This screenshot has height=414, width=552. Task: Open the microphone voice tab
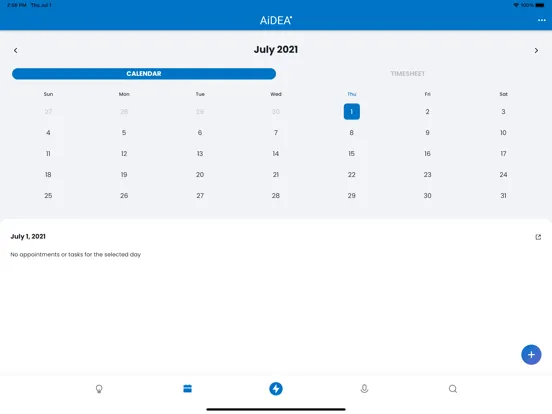[x=364, y=389]
